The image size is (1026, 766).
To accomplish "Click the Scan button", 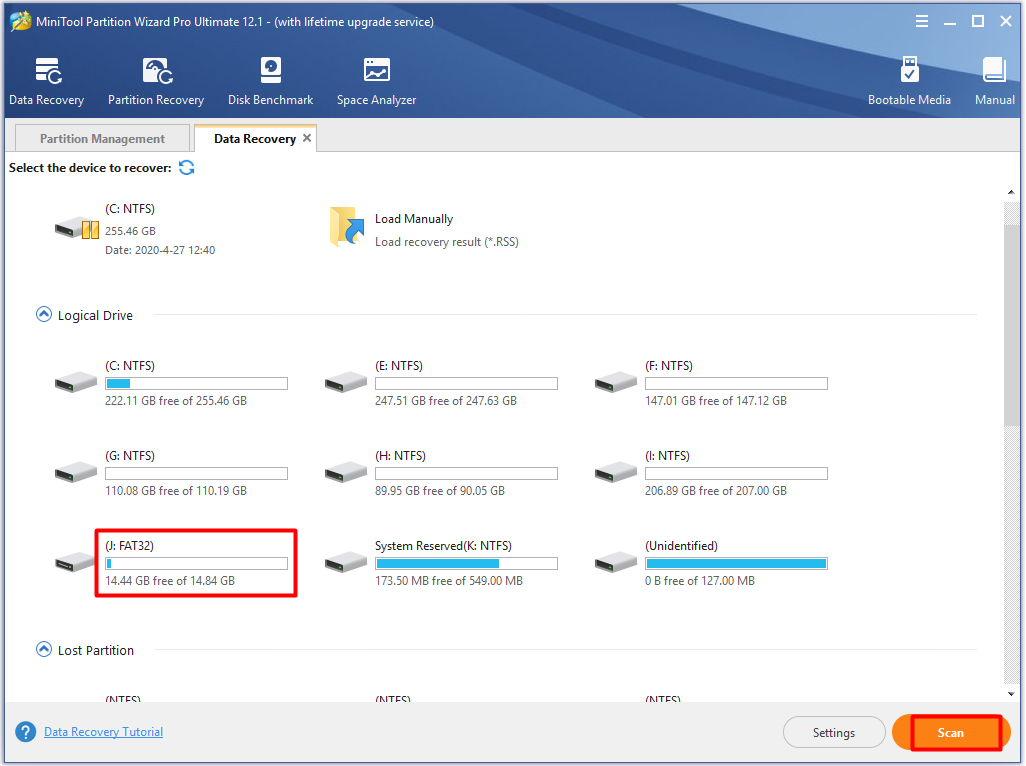I will coord(951,733).
